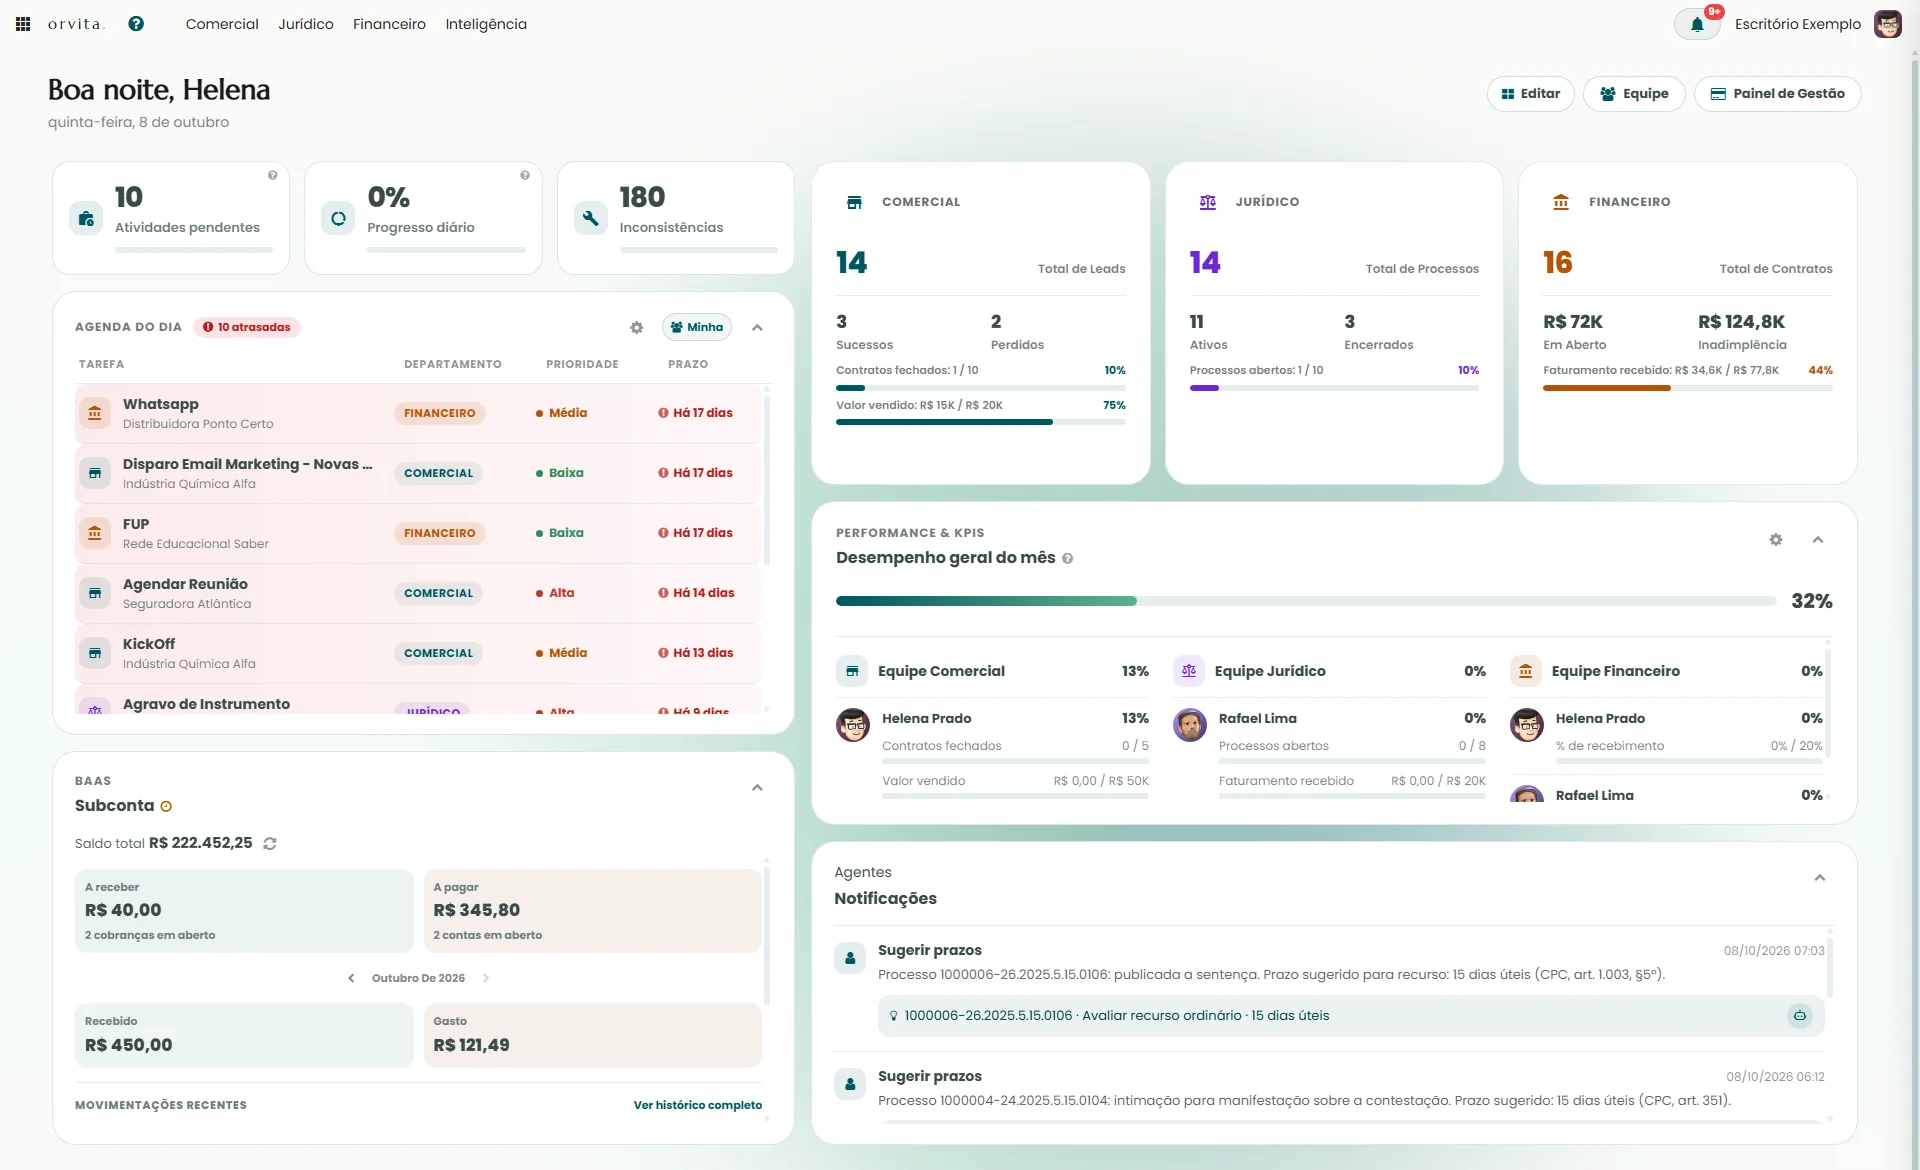Screen dimensions: 1920x1170
Task: Open the user avatar profile menu
Action: (1887, 24)
